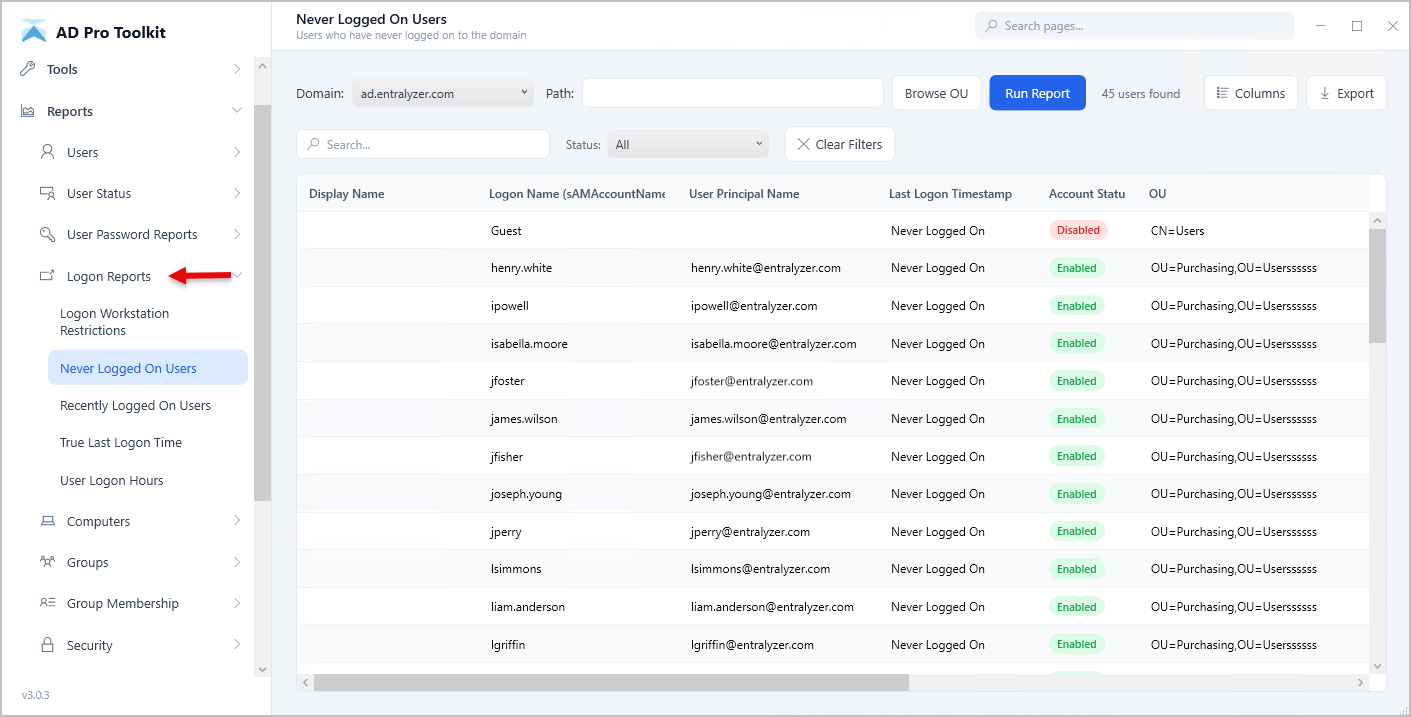Click the Users person icon in sidebar
The width and height of the screenshot is (1411, 717).
tap(49, 152)
